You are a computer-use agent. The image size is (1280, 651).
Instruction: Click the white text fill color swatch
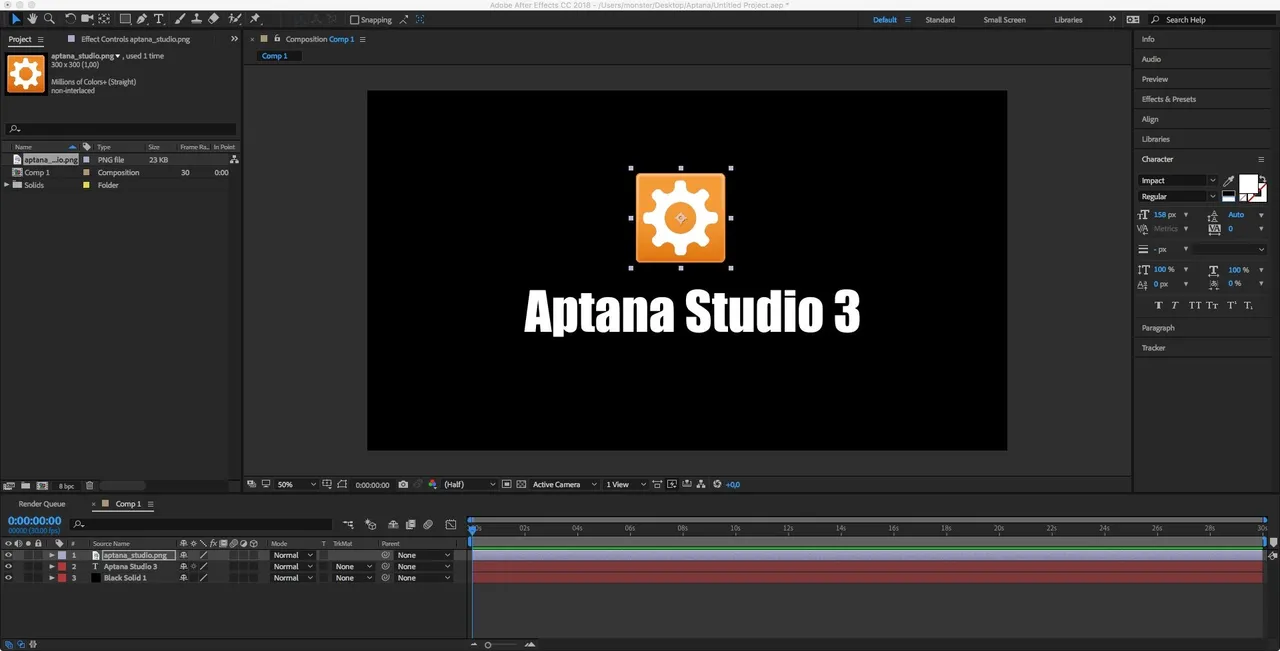1248,183
